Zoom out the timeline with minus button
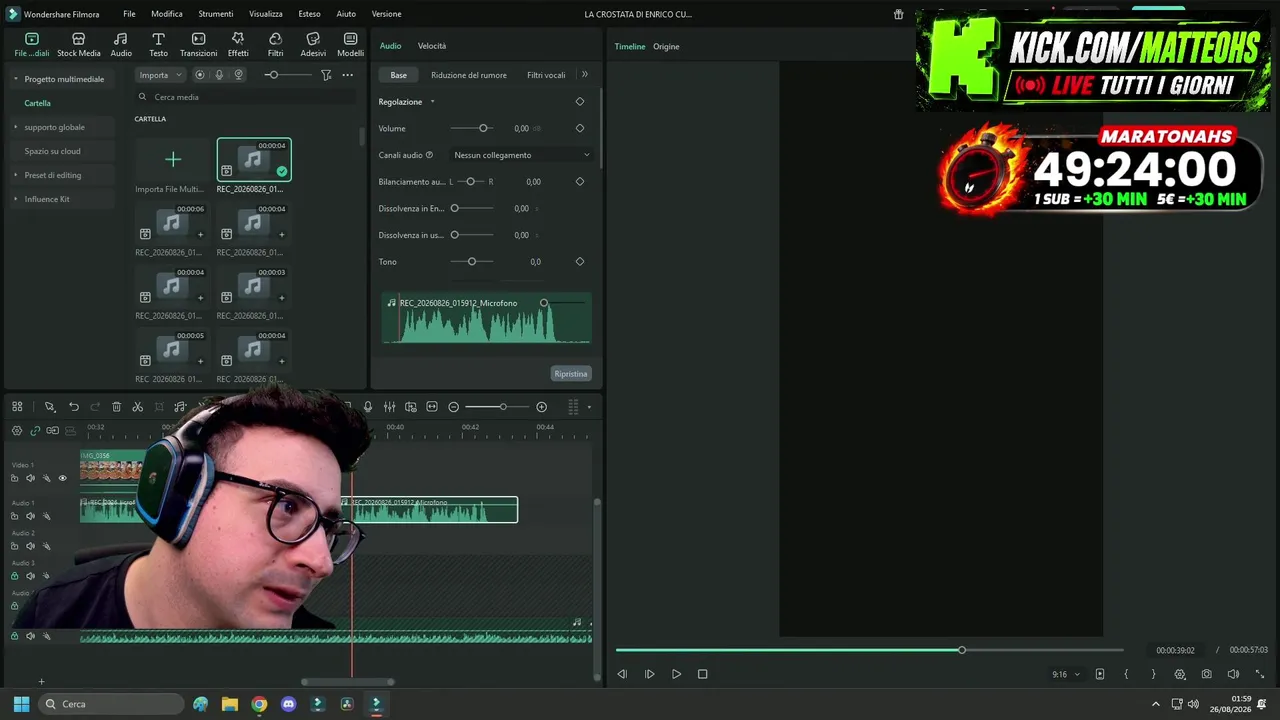 click(x=453, y=407)
